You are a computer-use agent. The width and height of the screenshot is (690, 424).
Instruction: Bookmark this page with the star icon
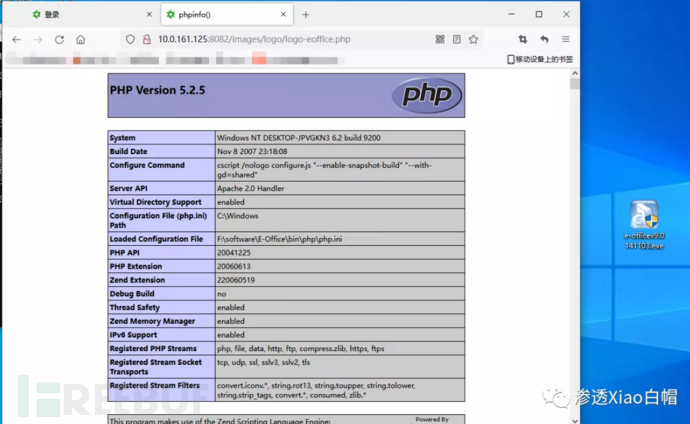click(x=473, y=39)
